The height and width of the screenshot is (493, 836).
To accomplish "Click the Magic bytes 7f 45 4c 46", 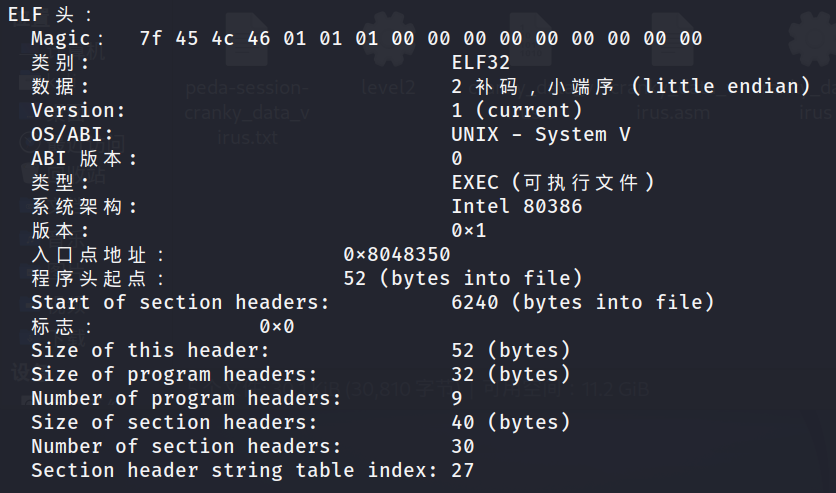I will (x=205, y=38).
